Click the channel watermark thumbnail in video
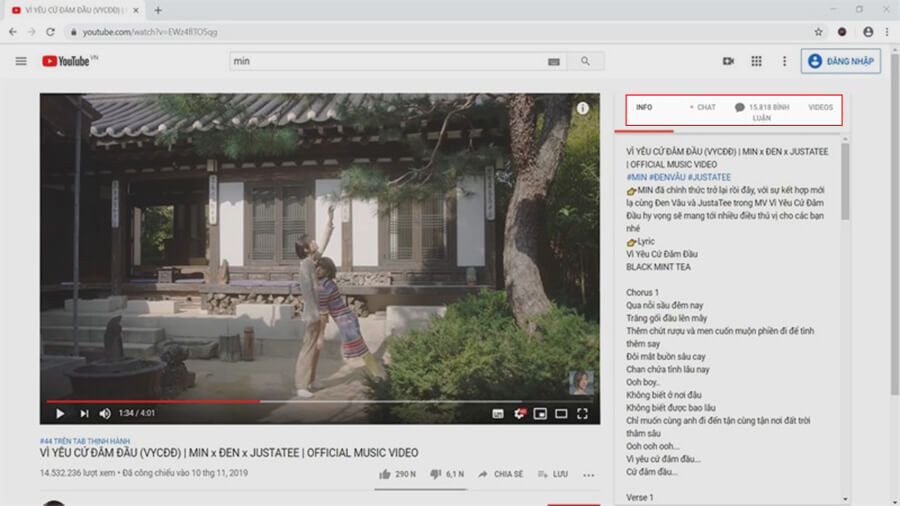Screen dimensions: 900x506 pos(581,383)
